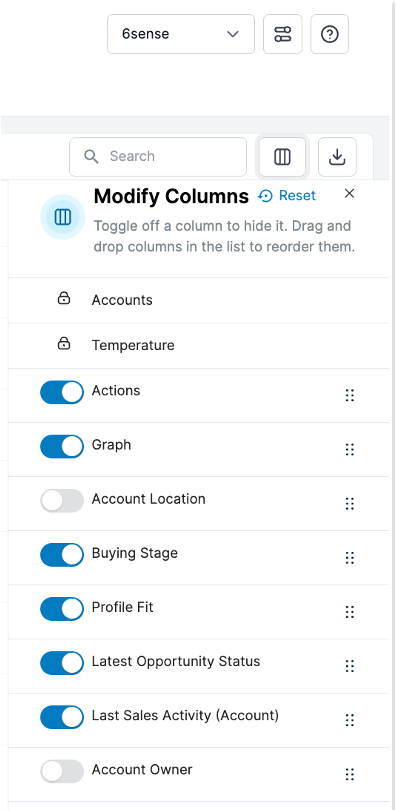
Task: Turn off the Graph column toggle
Action: (x=62, y=446)
